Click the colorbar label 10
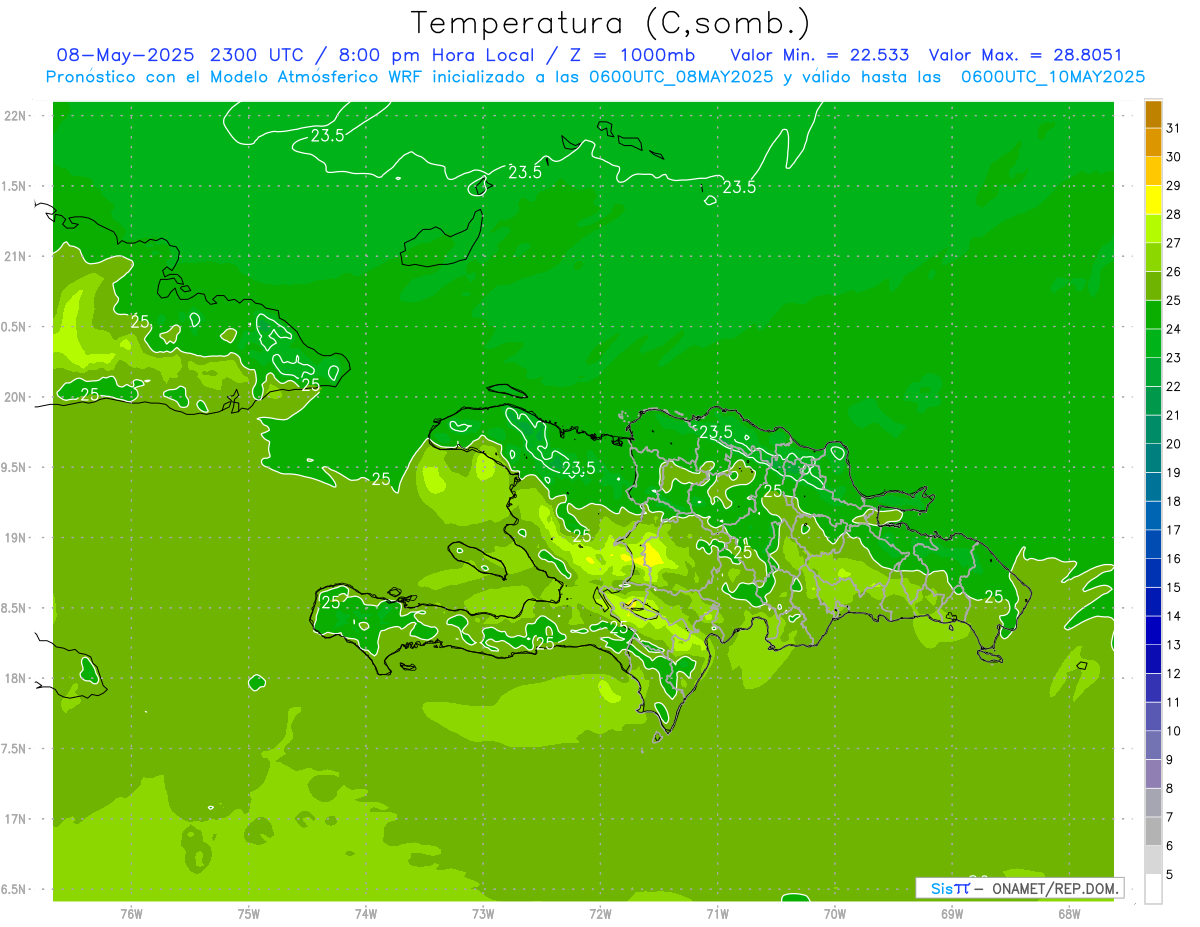The width and height of the screenshot is (1200, 927). click(x=1173, y=731)
